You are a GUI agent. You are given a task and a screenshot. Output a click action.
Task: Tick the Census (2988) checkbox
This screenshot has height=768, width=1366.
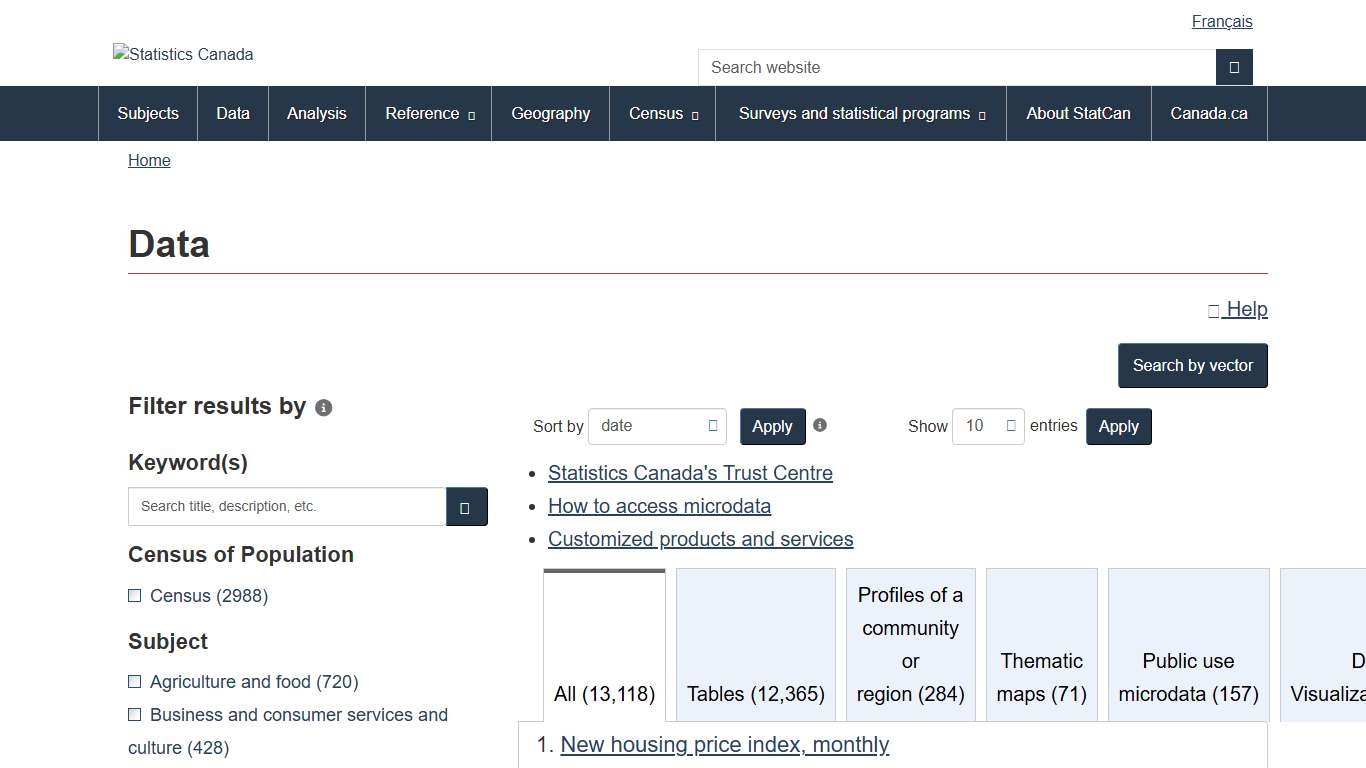(x=135, y=596)
